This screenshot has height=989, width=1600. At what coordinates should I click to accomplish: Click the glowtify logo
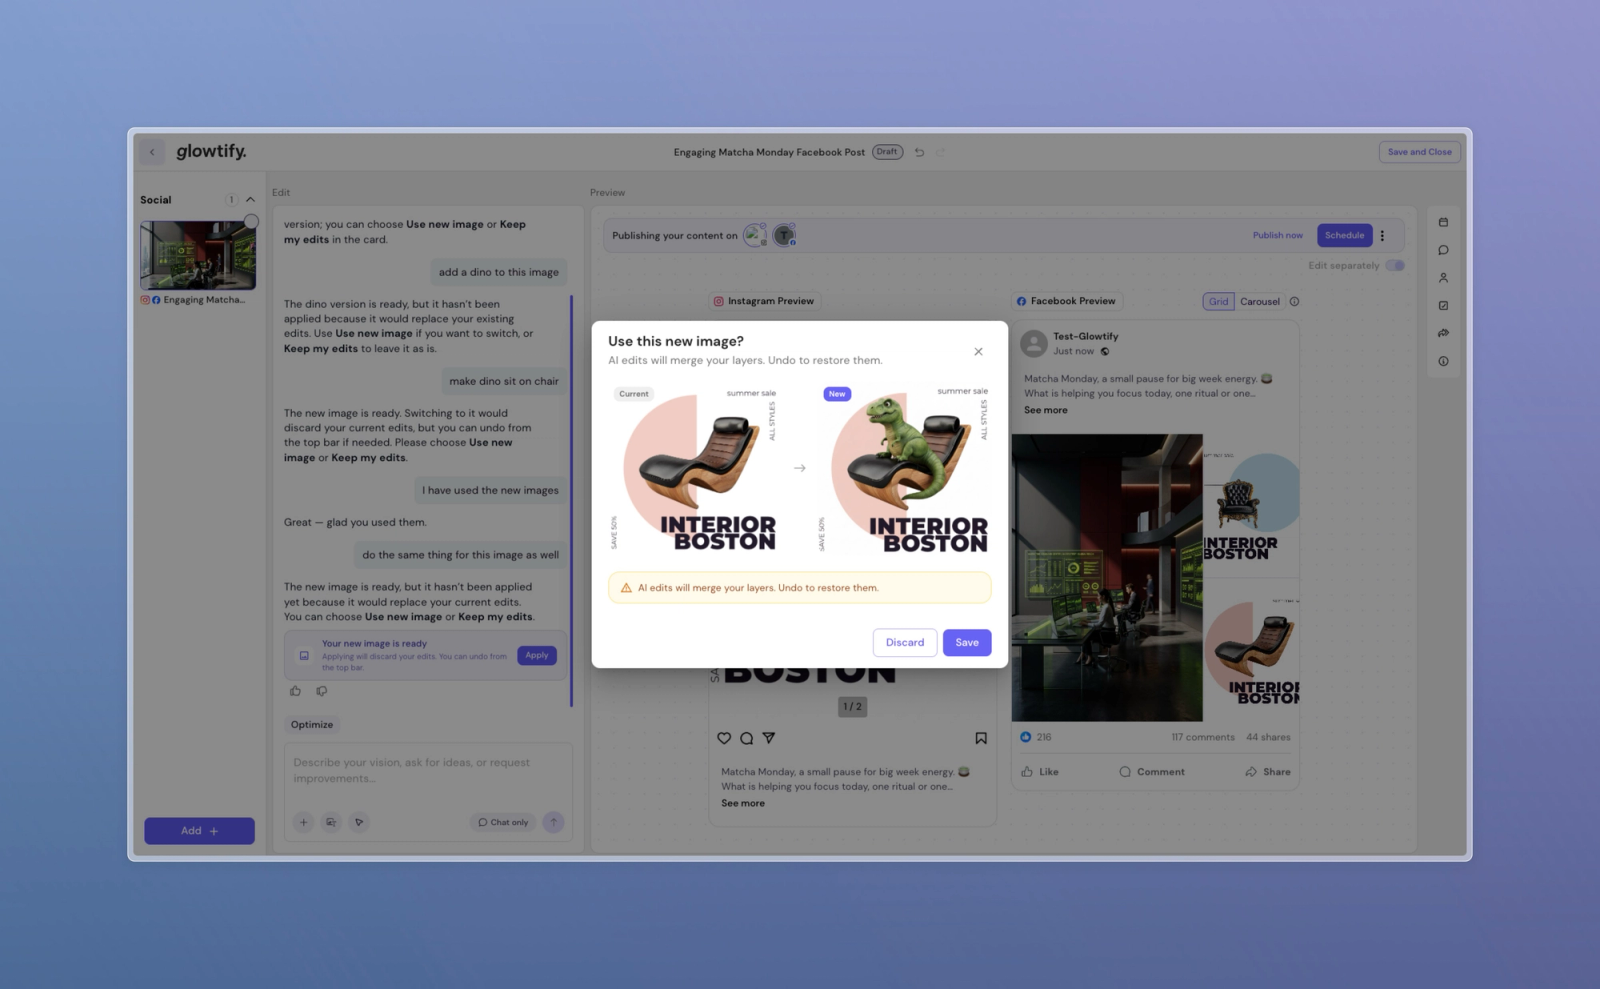[211, 151]
